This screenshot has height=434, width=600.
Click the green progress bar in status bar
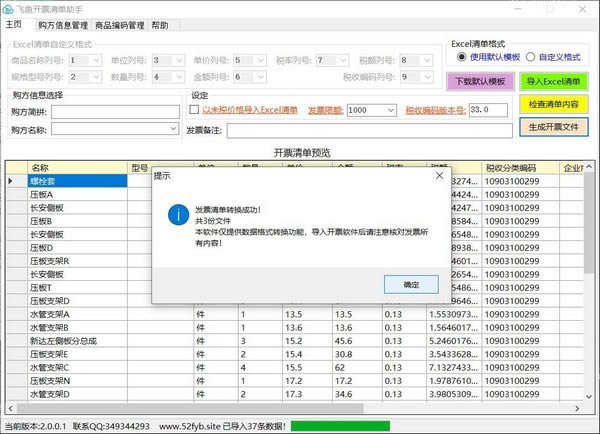(x=340, y=427)
